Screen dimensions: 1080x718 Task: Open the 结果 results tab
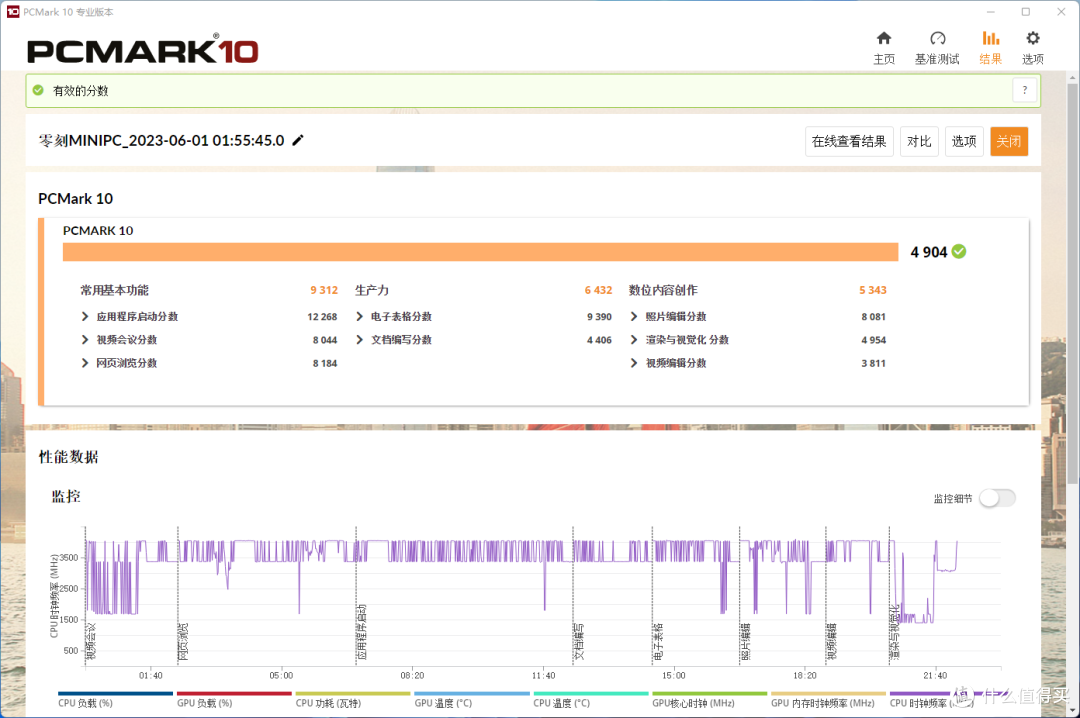tap(990, 48)
